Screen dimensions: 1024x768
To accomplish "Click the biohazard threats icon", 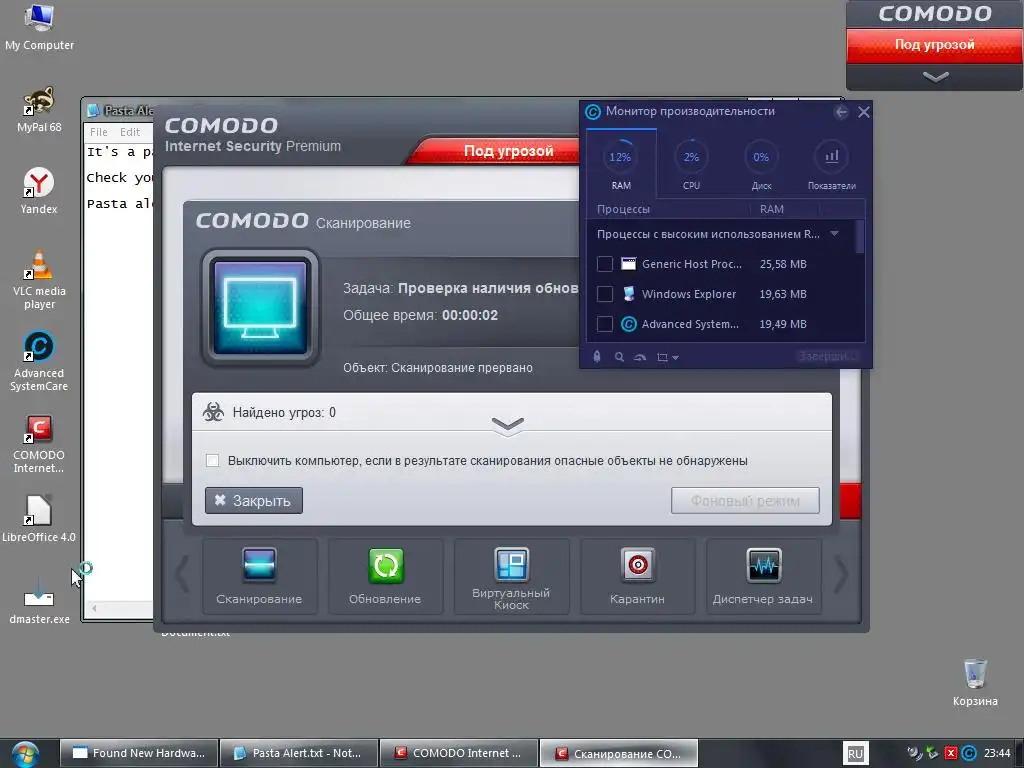I will click(214, 412).
